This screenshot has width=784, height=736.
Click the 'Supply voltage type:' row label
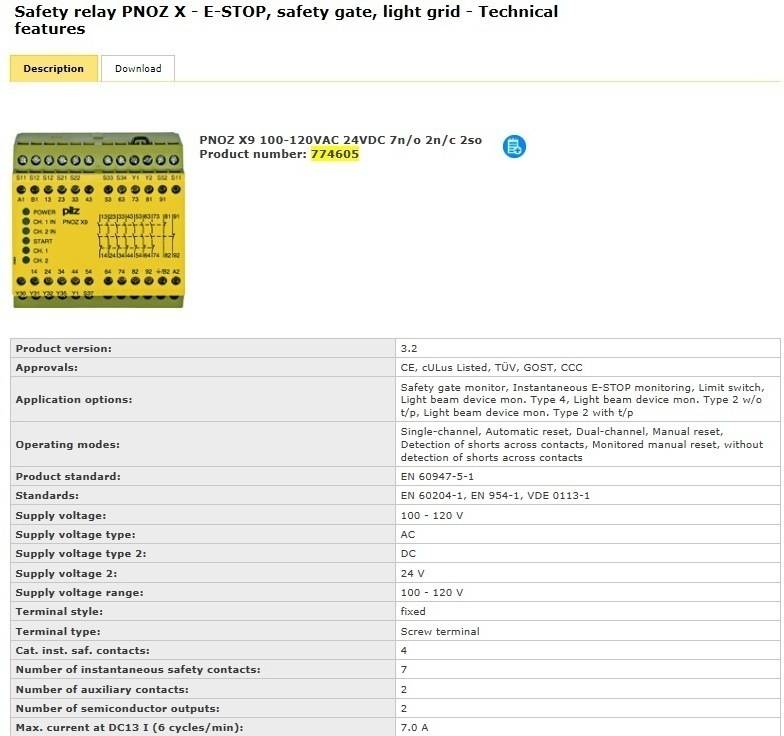76,534
